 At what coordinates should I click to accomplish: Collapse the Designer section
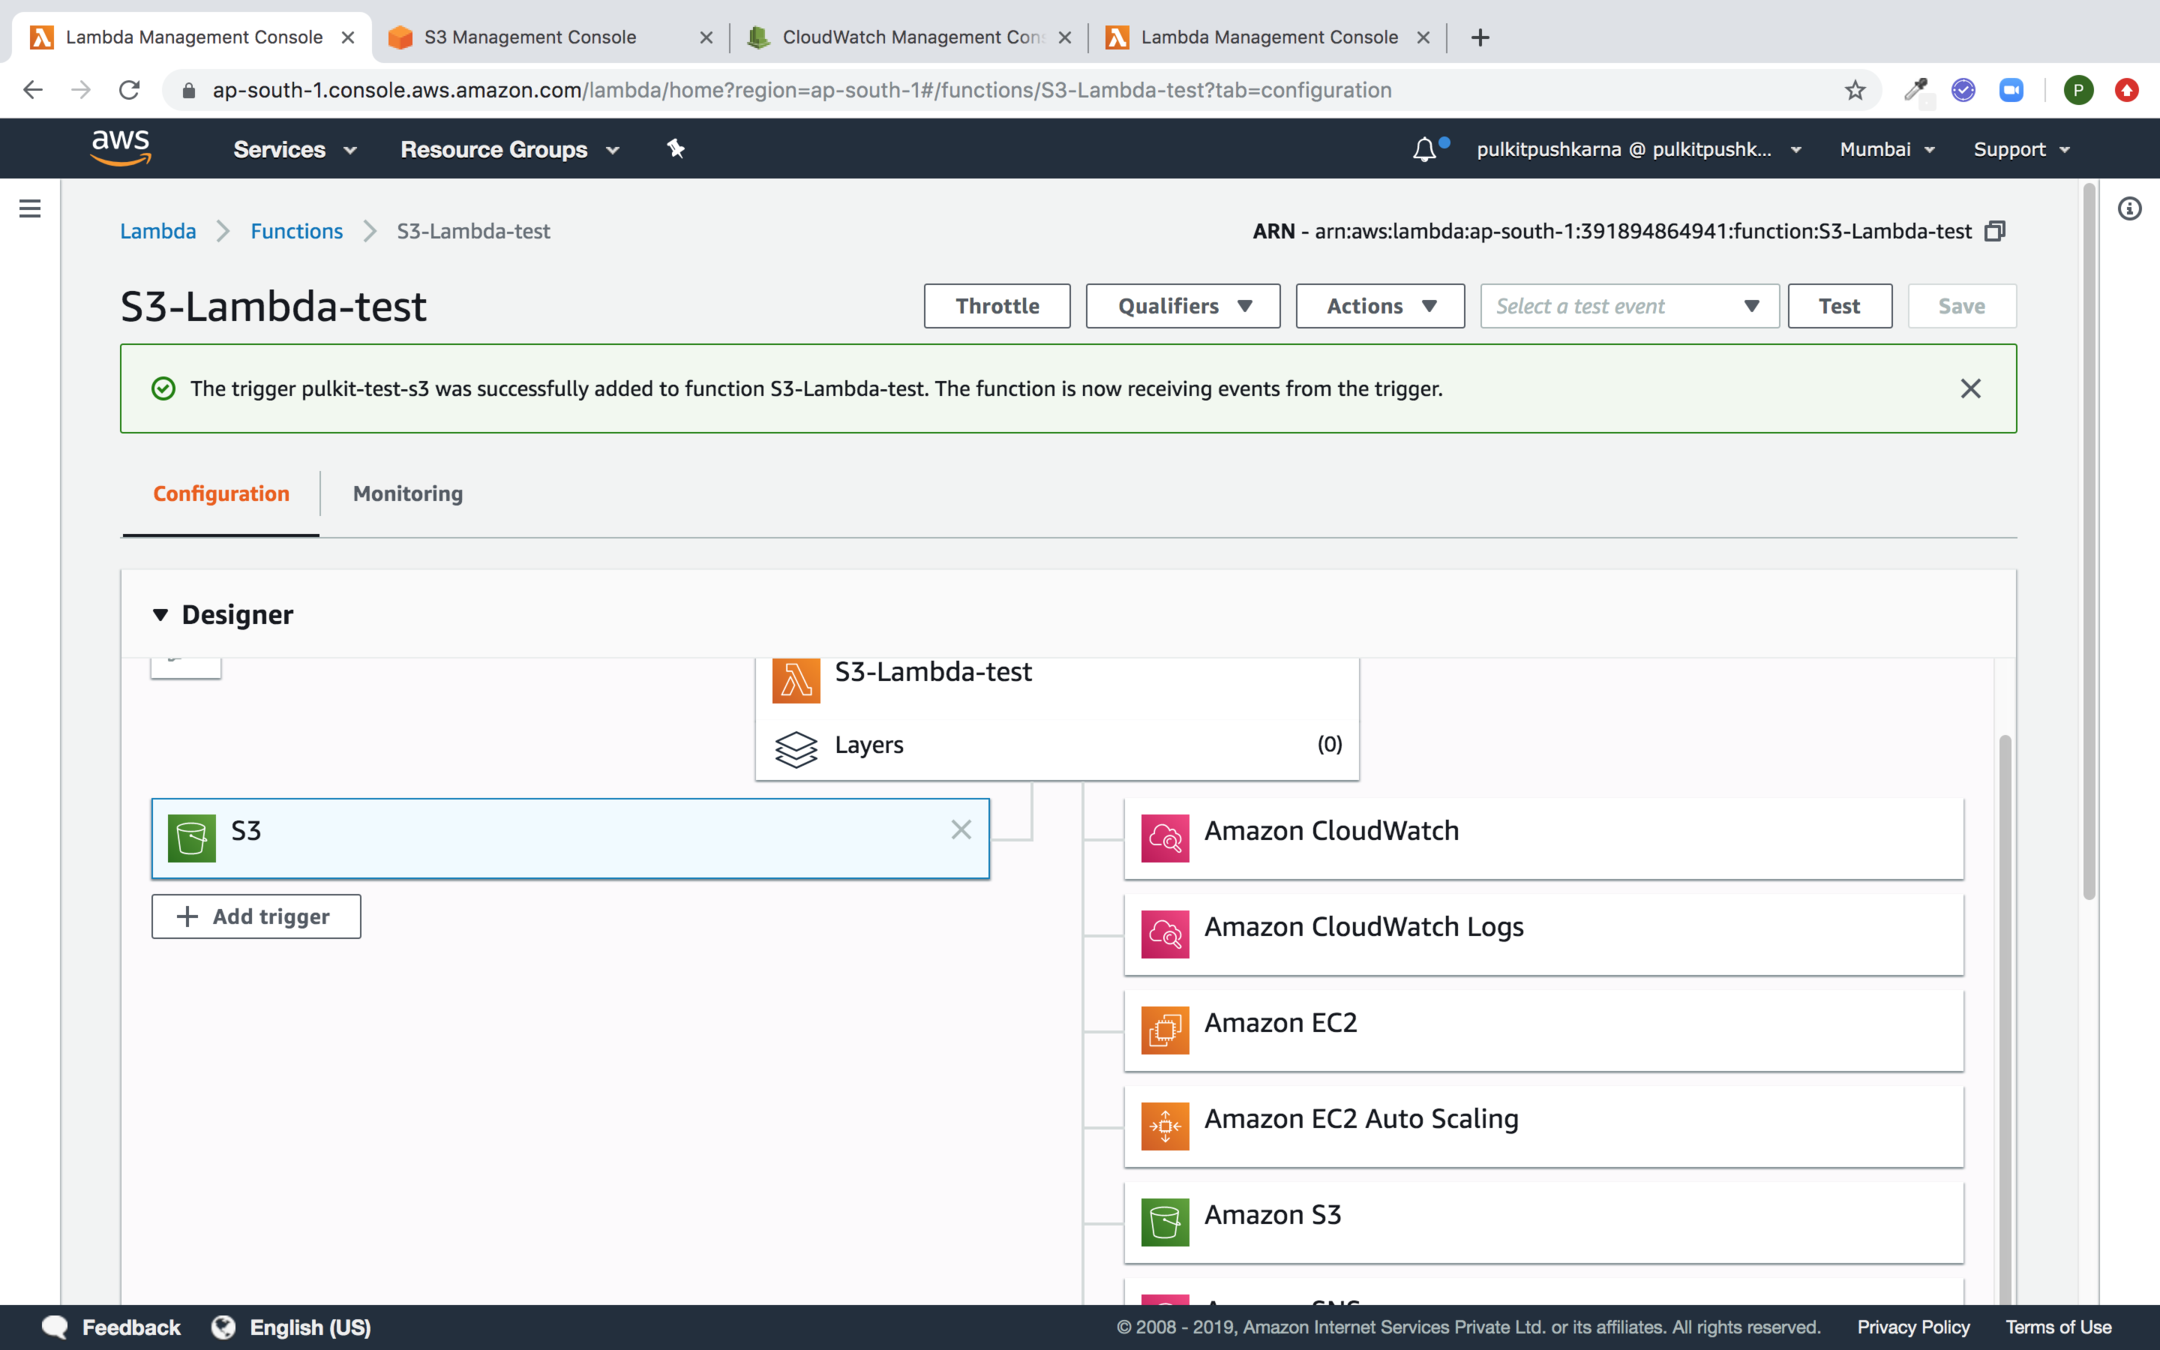[160, 615]
